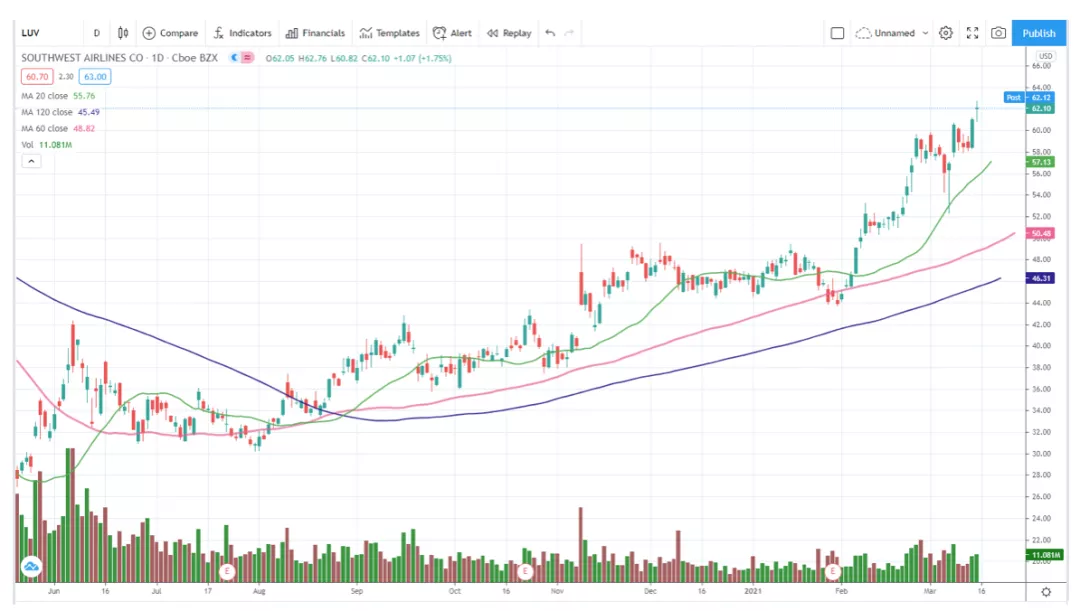Select the MA 60 close indicator legend

pos(58,128)
